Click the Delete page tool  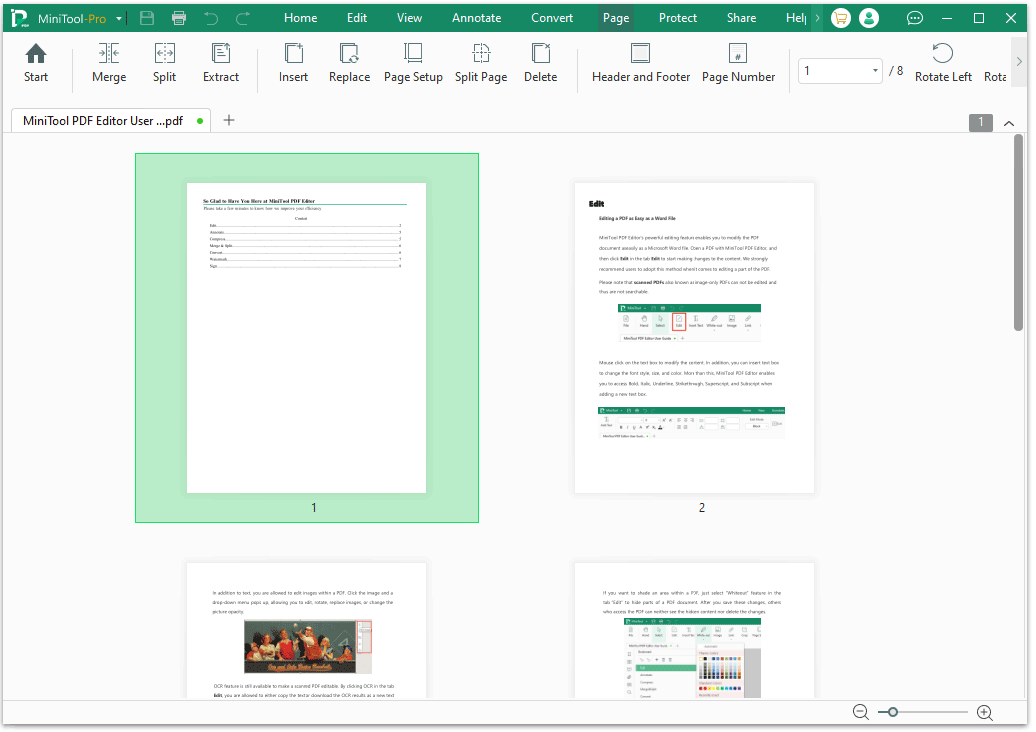(x=540, y=63)
